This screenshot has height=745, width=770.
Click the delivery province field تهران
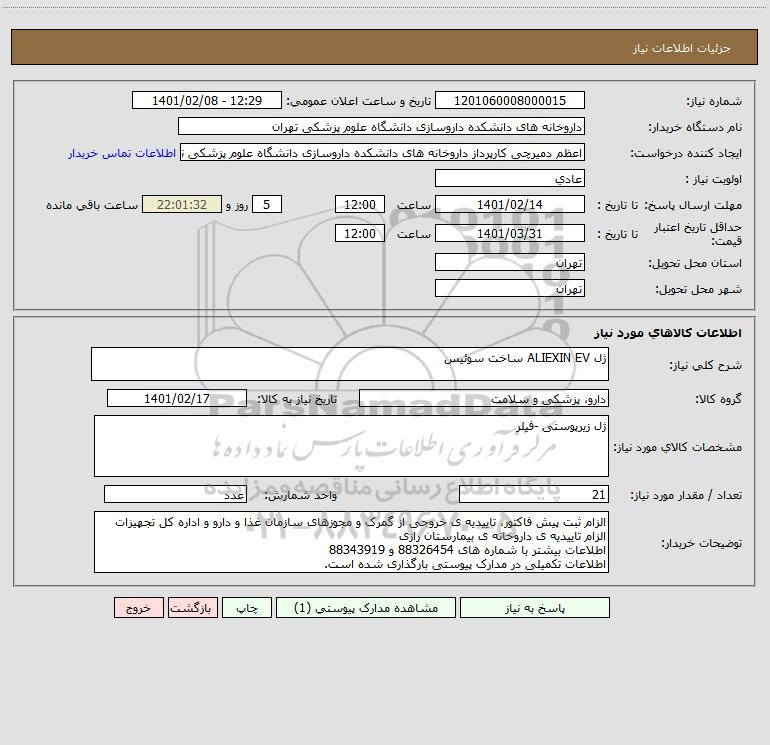pyautogui.click(x=510, y=263)
